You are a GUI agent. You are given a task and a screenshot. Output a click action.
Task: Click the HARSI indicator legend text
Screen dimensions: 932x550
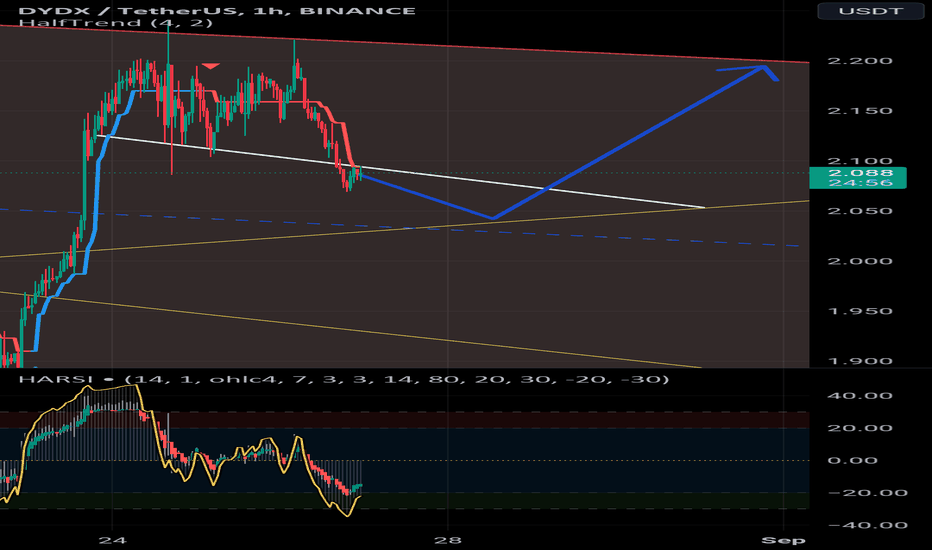344,379
